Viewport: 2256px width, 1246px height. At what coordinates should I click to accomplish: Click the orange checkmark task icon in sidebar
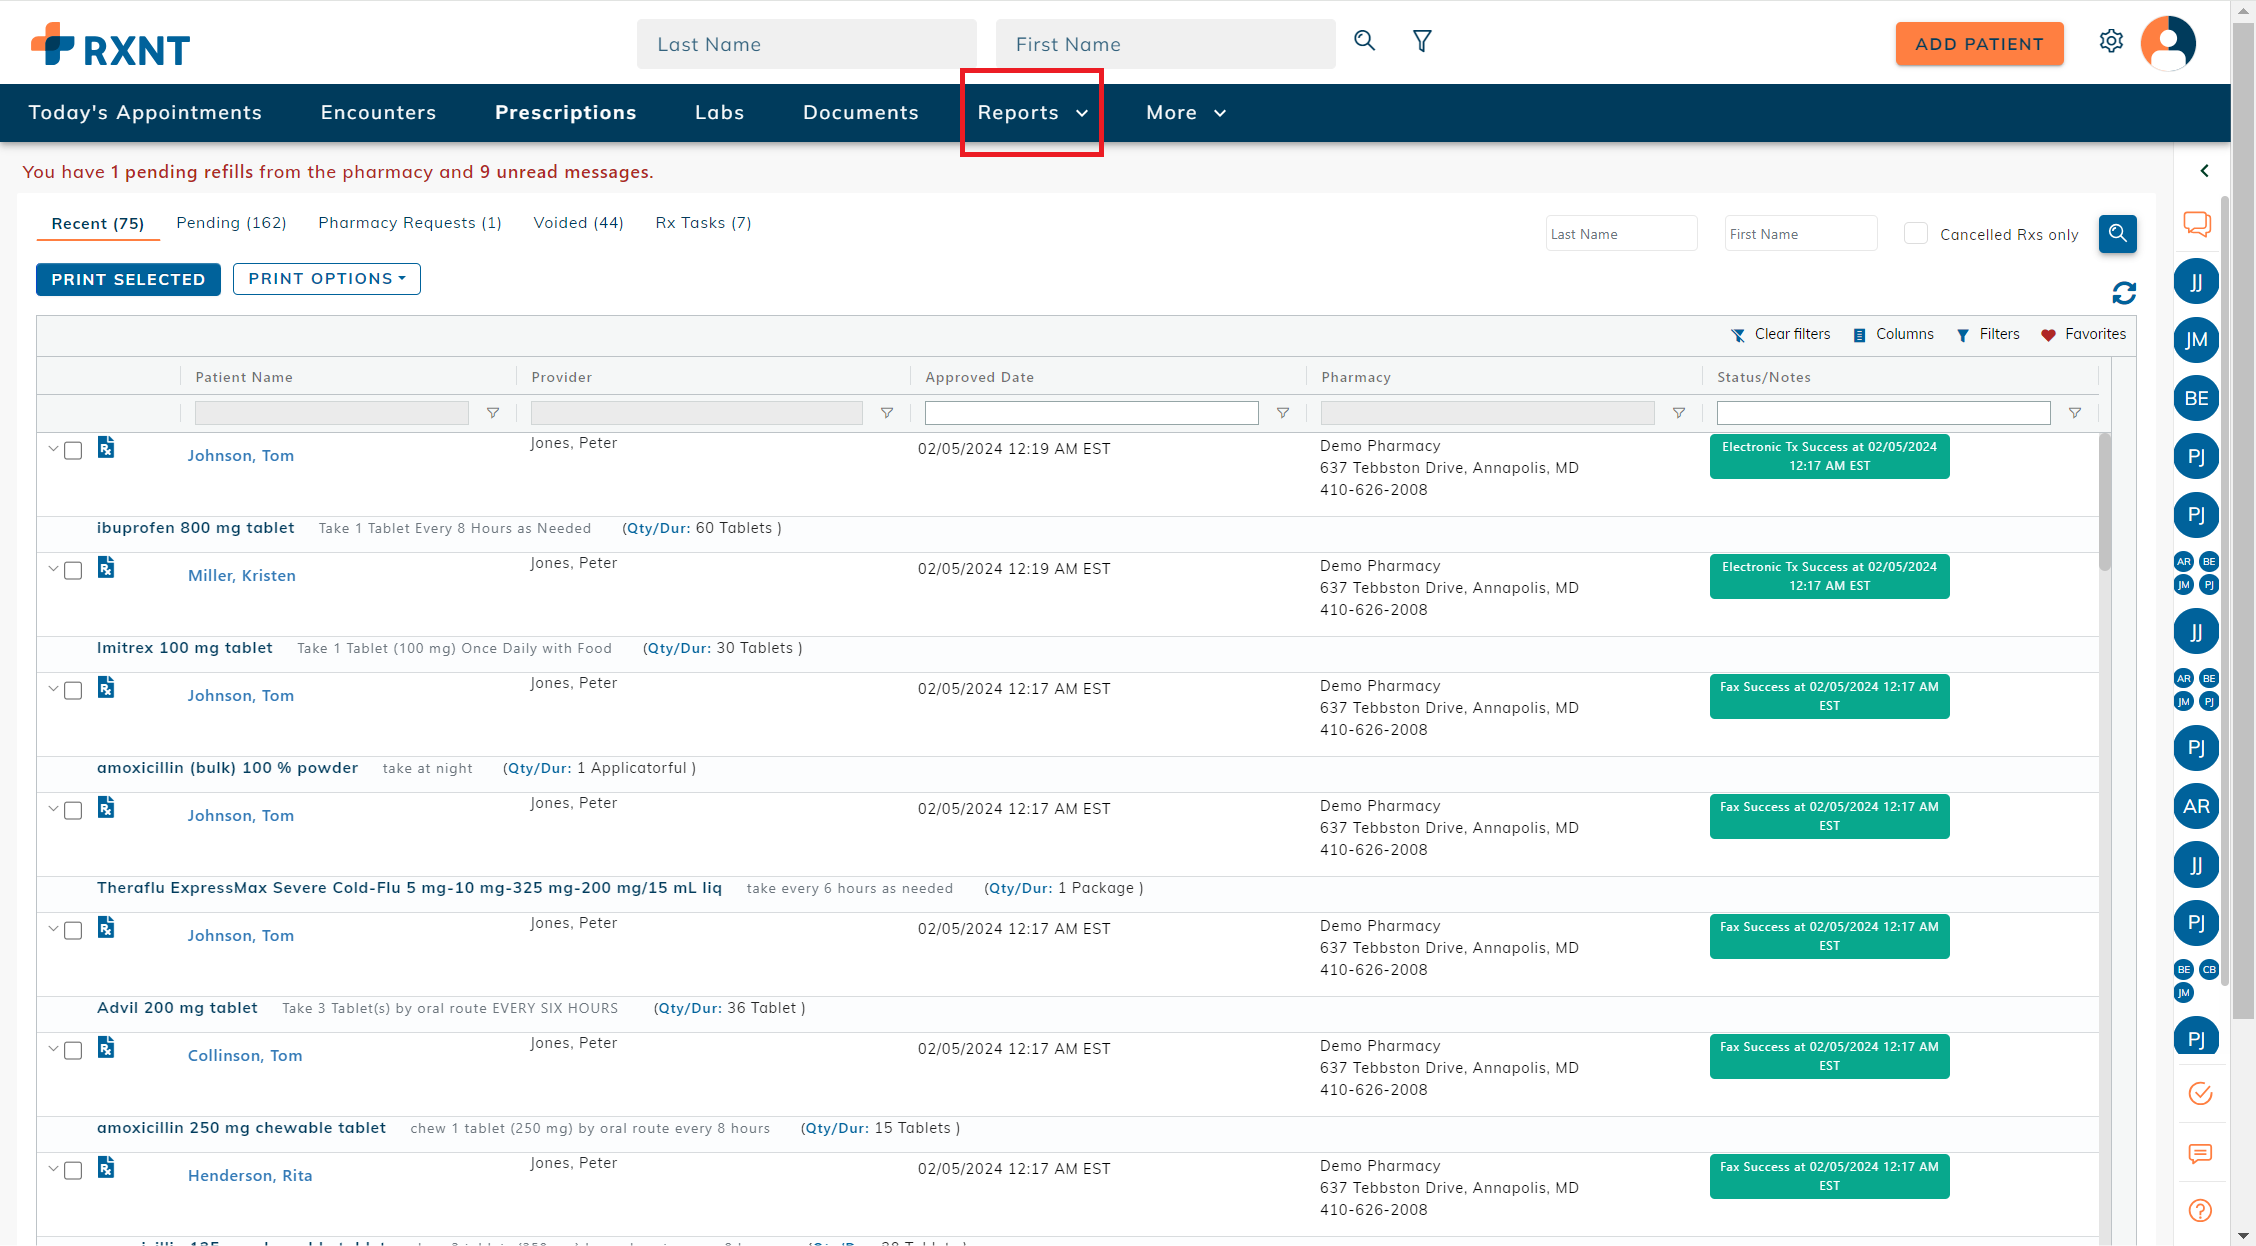[x=2200, y=1093]
